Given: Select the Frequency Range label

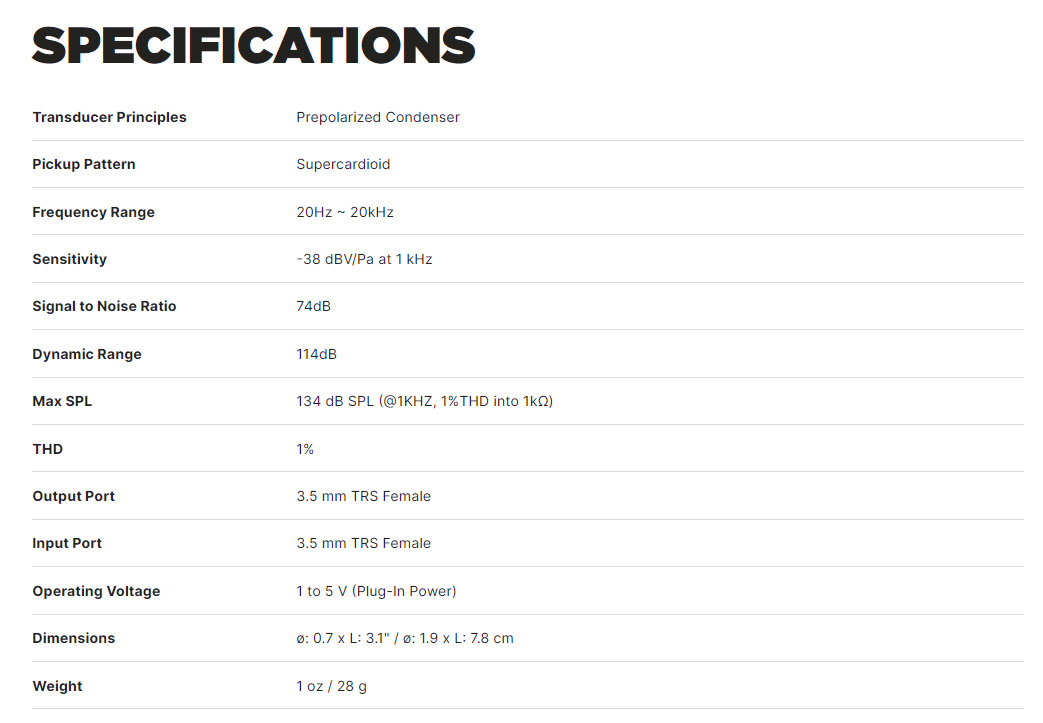Looking at the screenshot, I should click(94, 212).
